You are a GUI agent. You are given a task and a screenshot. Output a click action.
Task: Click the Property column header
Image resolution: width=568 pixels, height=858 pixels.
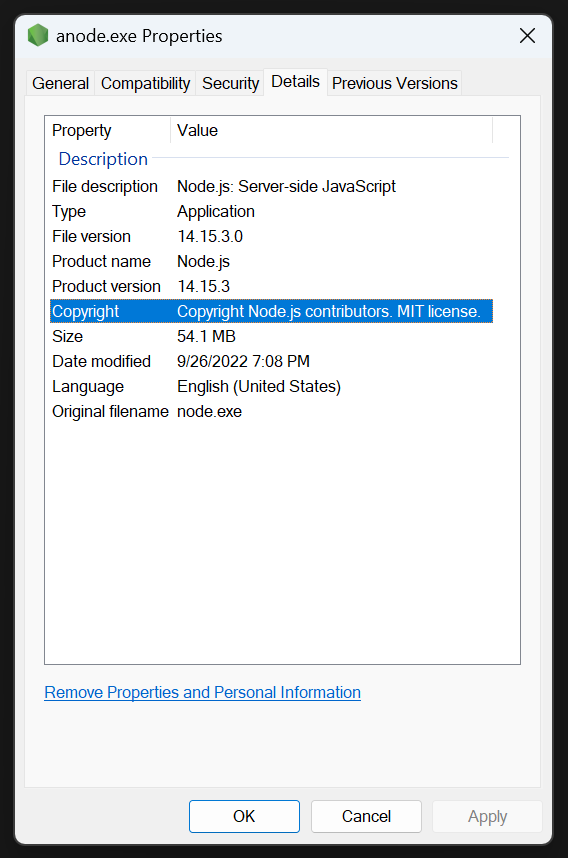tap(108, 130)
